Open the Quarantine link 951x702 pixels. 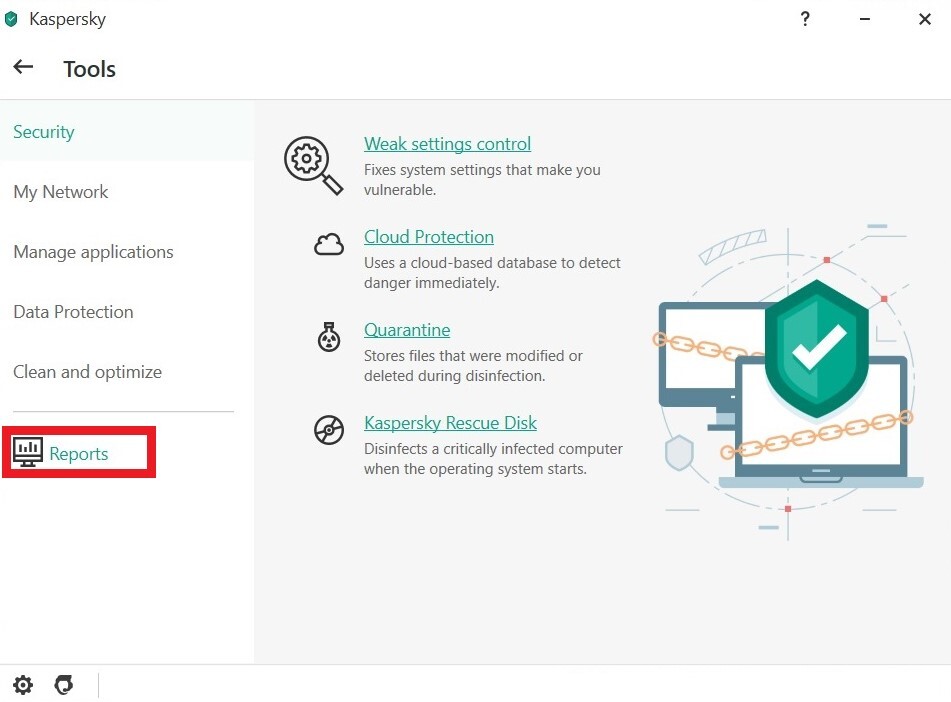[x=407, y=329]
